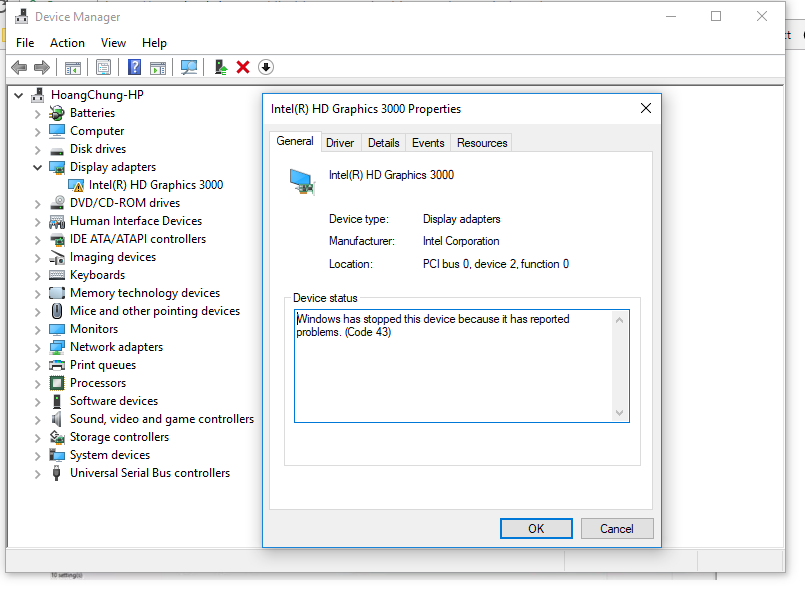Click the red X Uninstall device icon

(x=243, y=67)
